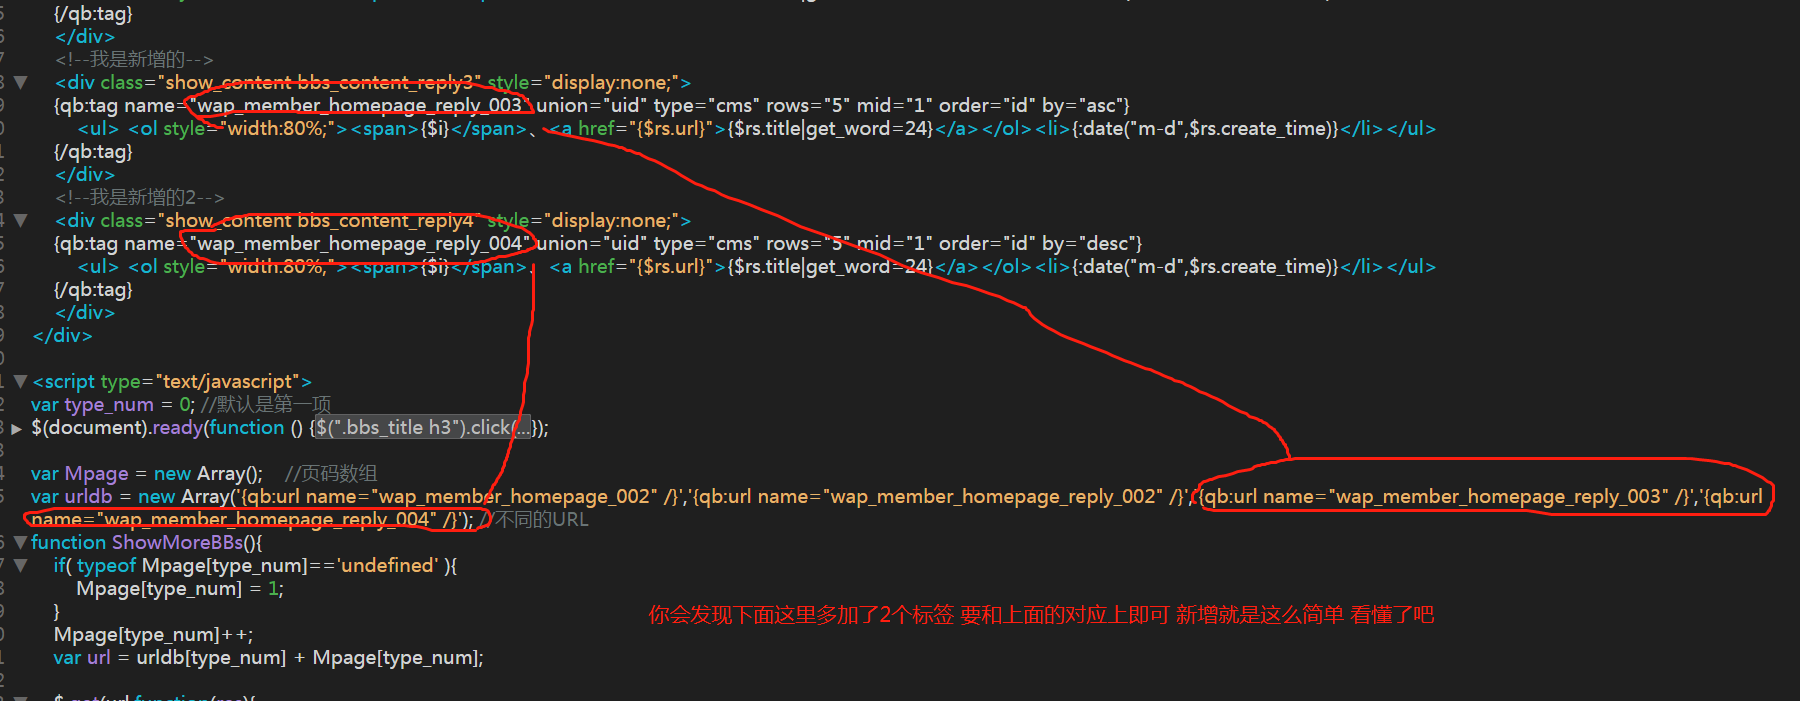This screenshot has width=1800, height=701.
Task: Click the 页码数组 comment after Mpage
Action: [331, 474]
